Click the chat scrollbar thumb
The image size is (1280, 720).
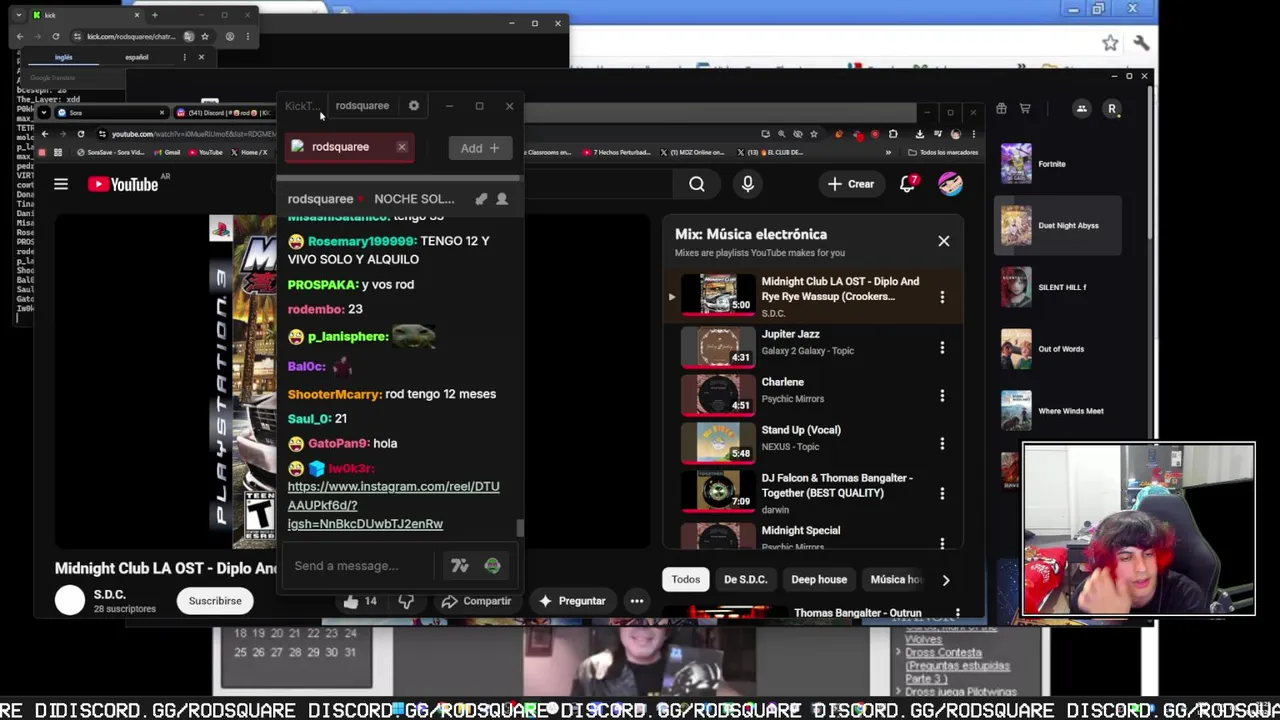pyautogui.click(x=519, y=527)
